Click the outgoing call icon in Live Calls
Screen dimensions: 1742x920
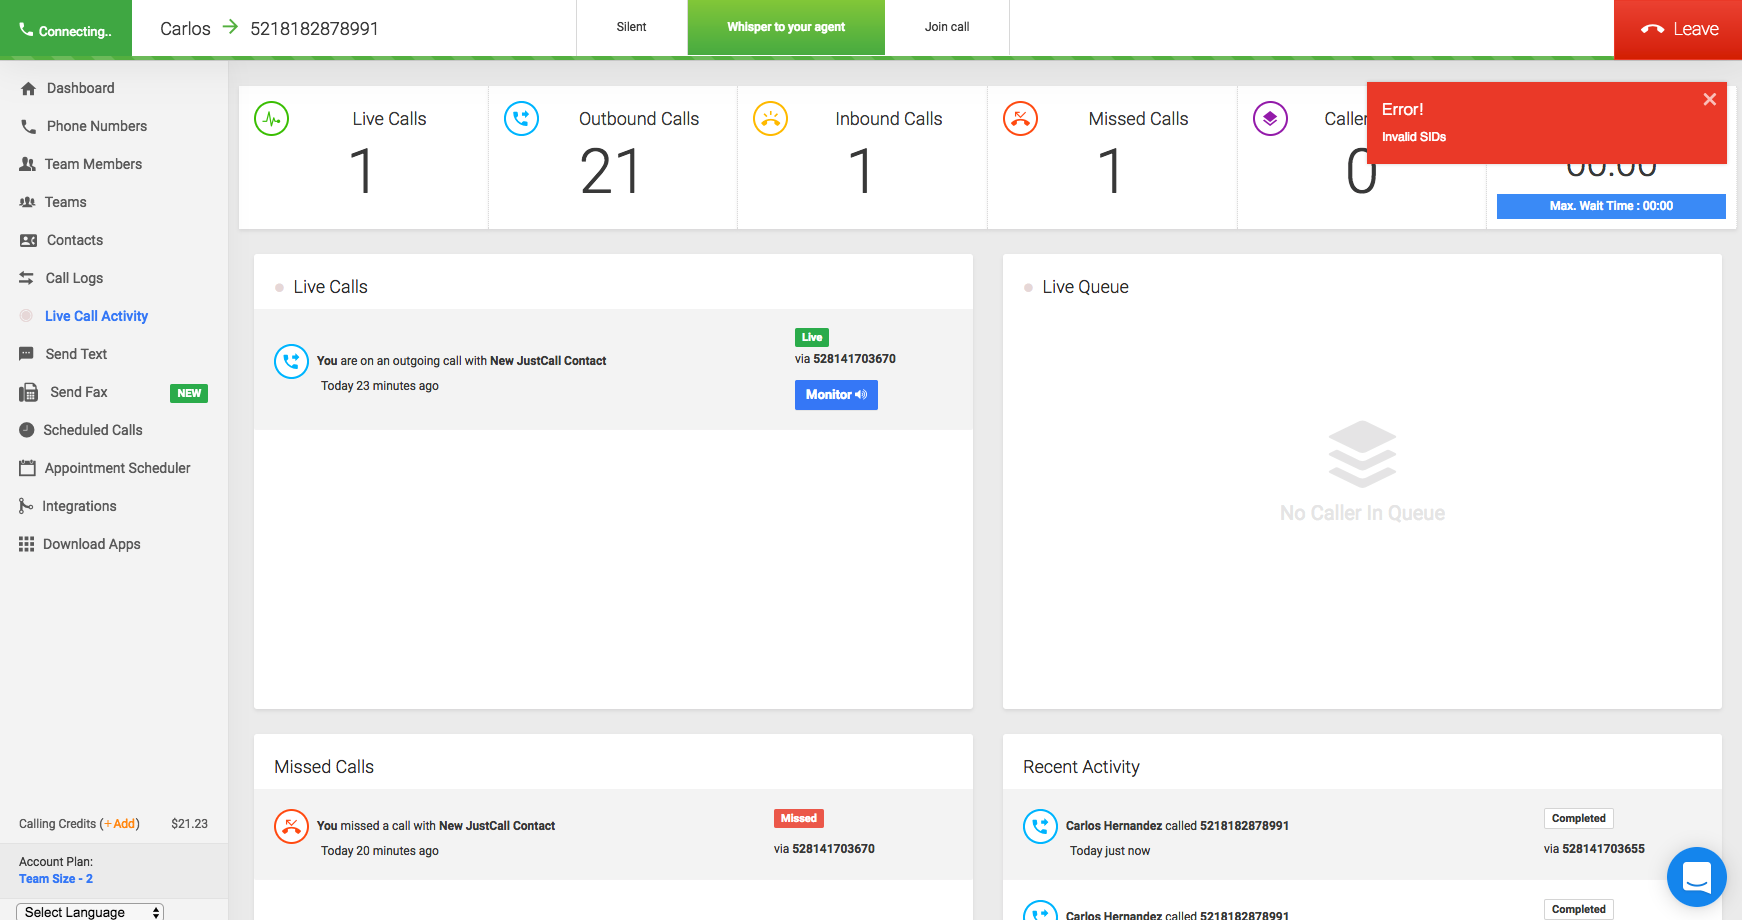tap(291, 361)
